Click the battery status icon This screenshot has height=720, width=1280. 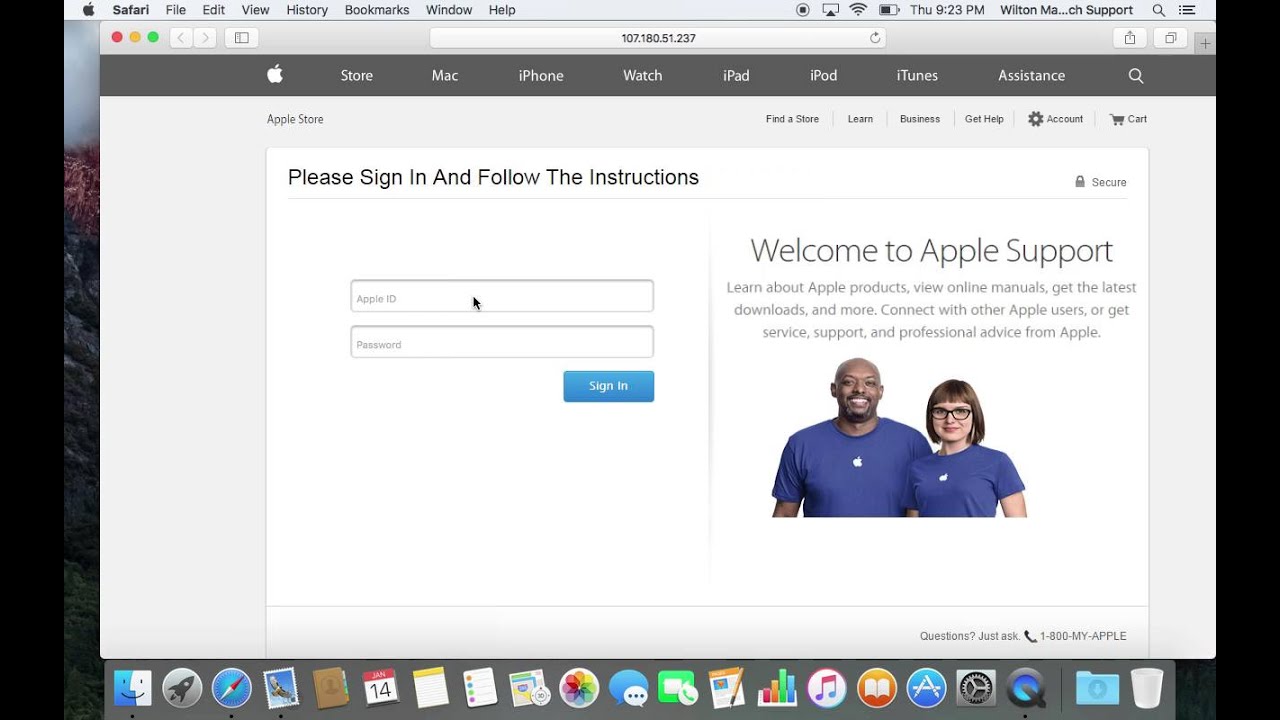tap(888, 10)
